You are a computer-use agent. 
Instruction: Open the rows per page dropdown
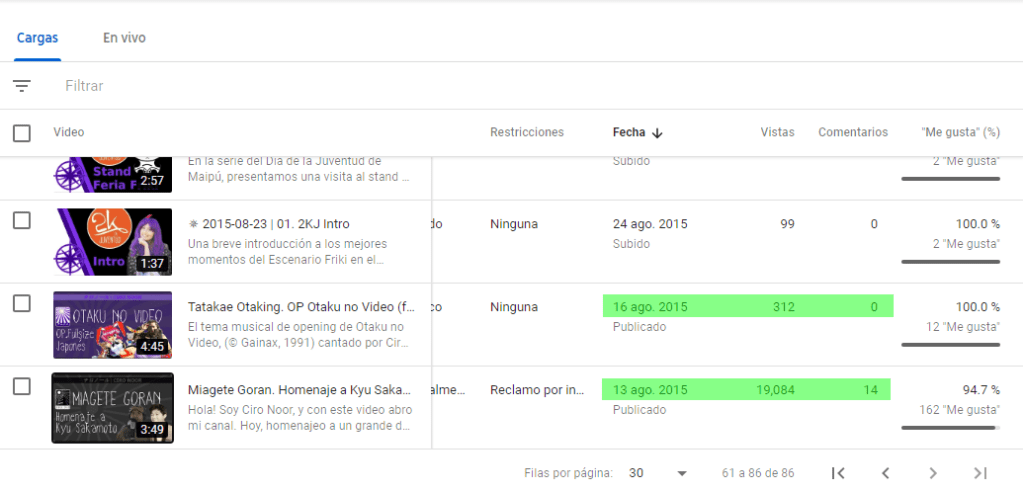tap(659, 473)
